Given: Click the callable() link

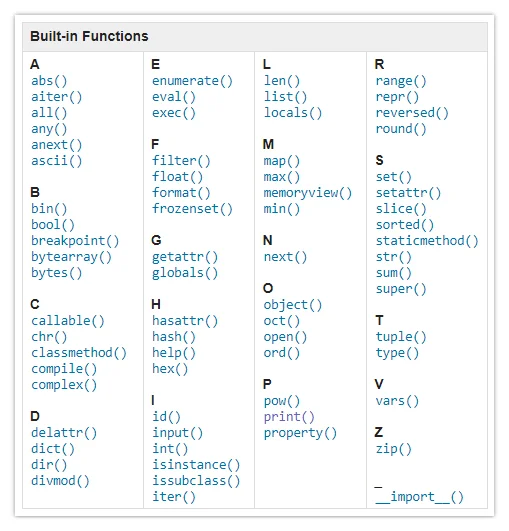Looking at the screenshot, I should pos(68,321).
